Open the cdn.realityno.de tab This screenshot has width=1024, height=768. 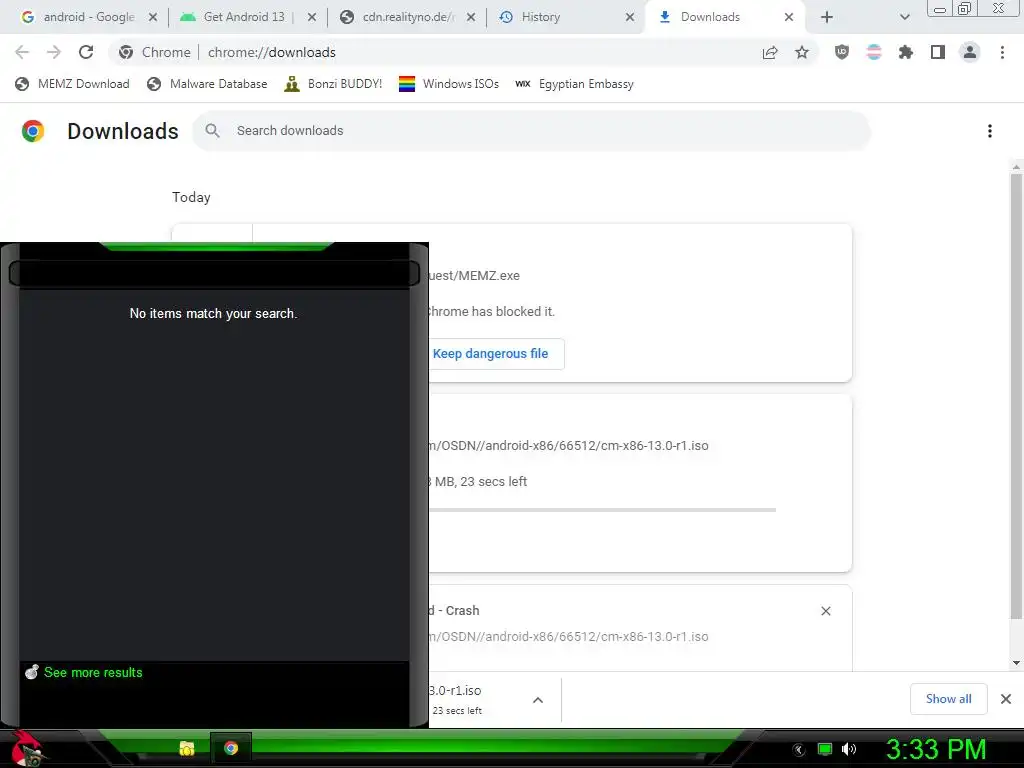point(407,17)
